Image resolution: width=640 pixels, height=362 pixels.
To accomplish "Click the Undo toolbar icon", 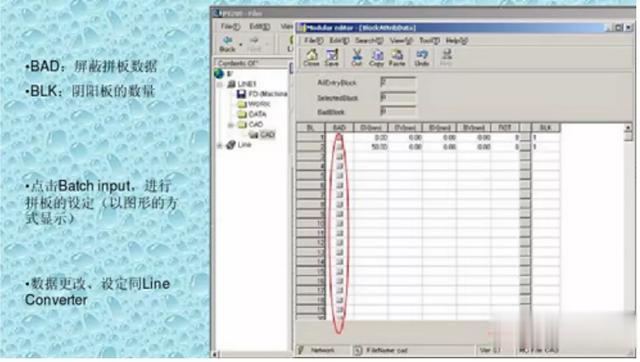I will click(422, 57).
